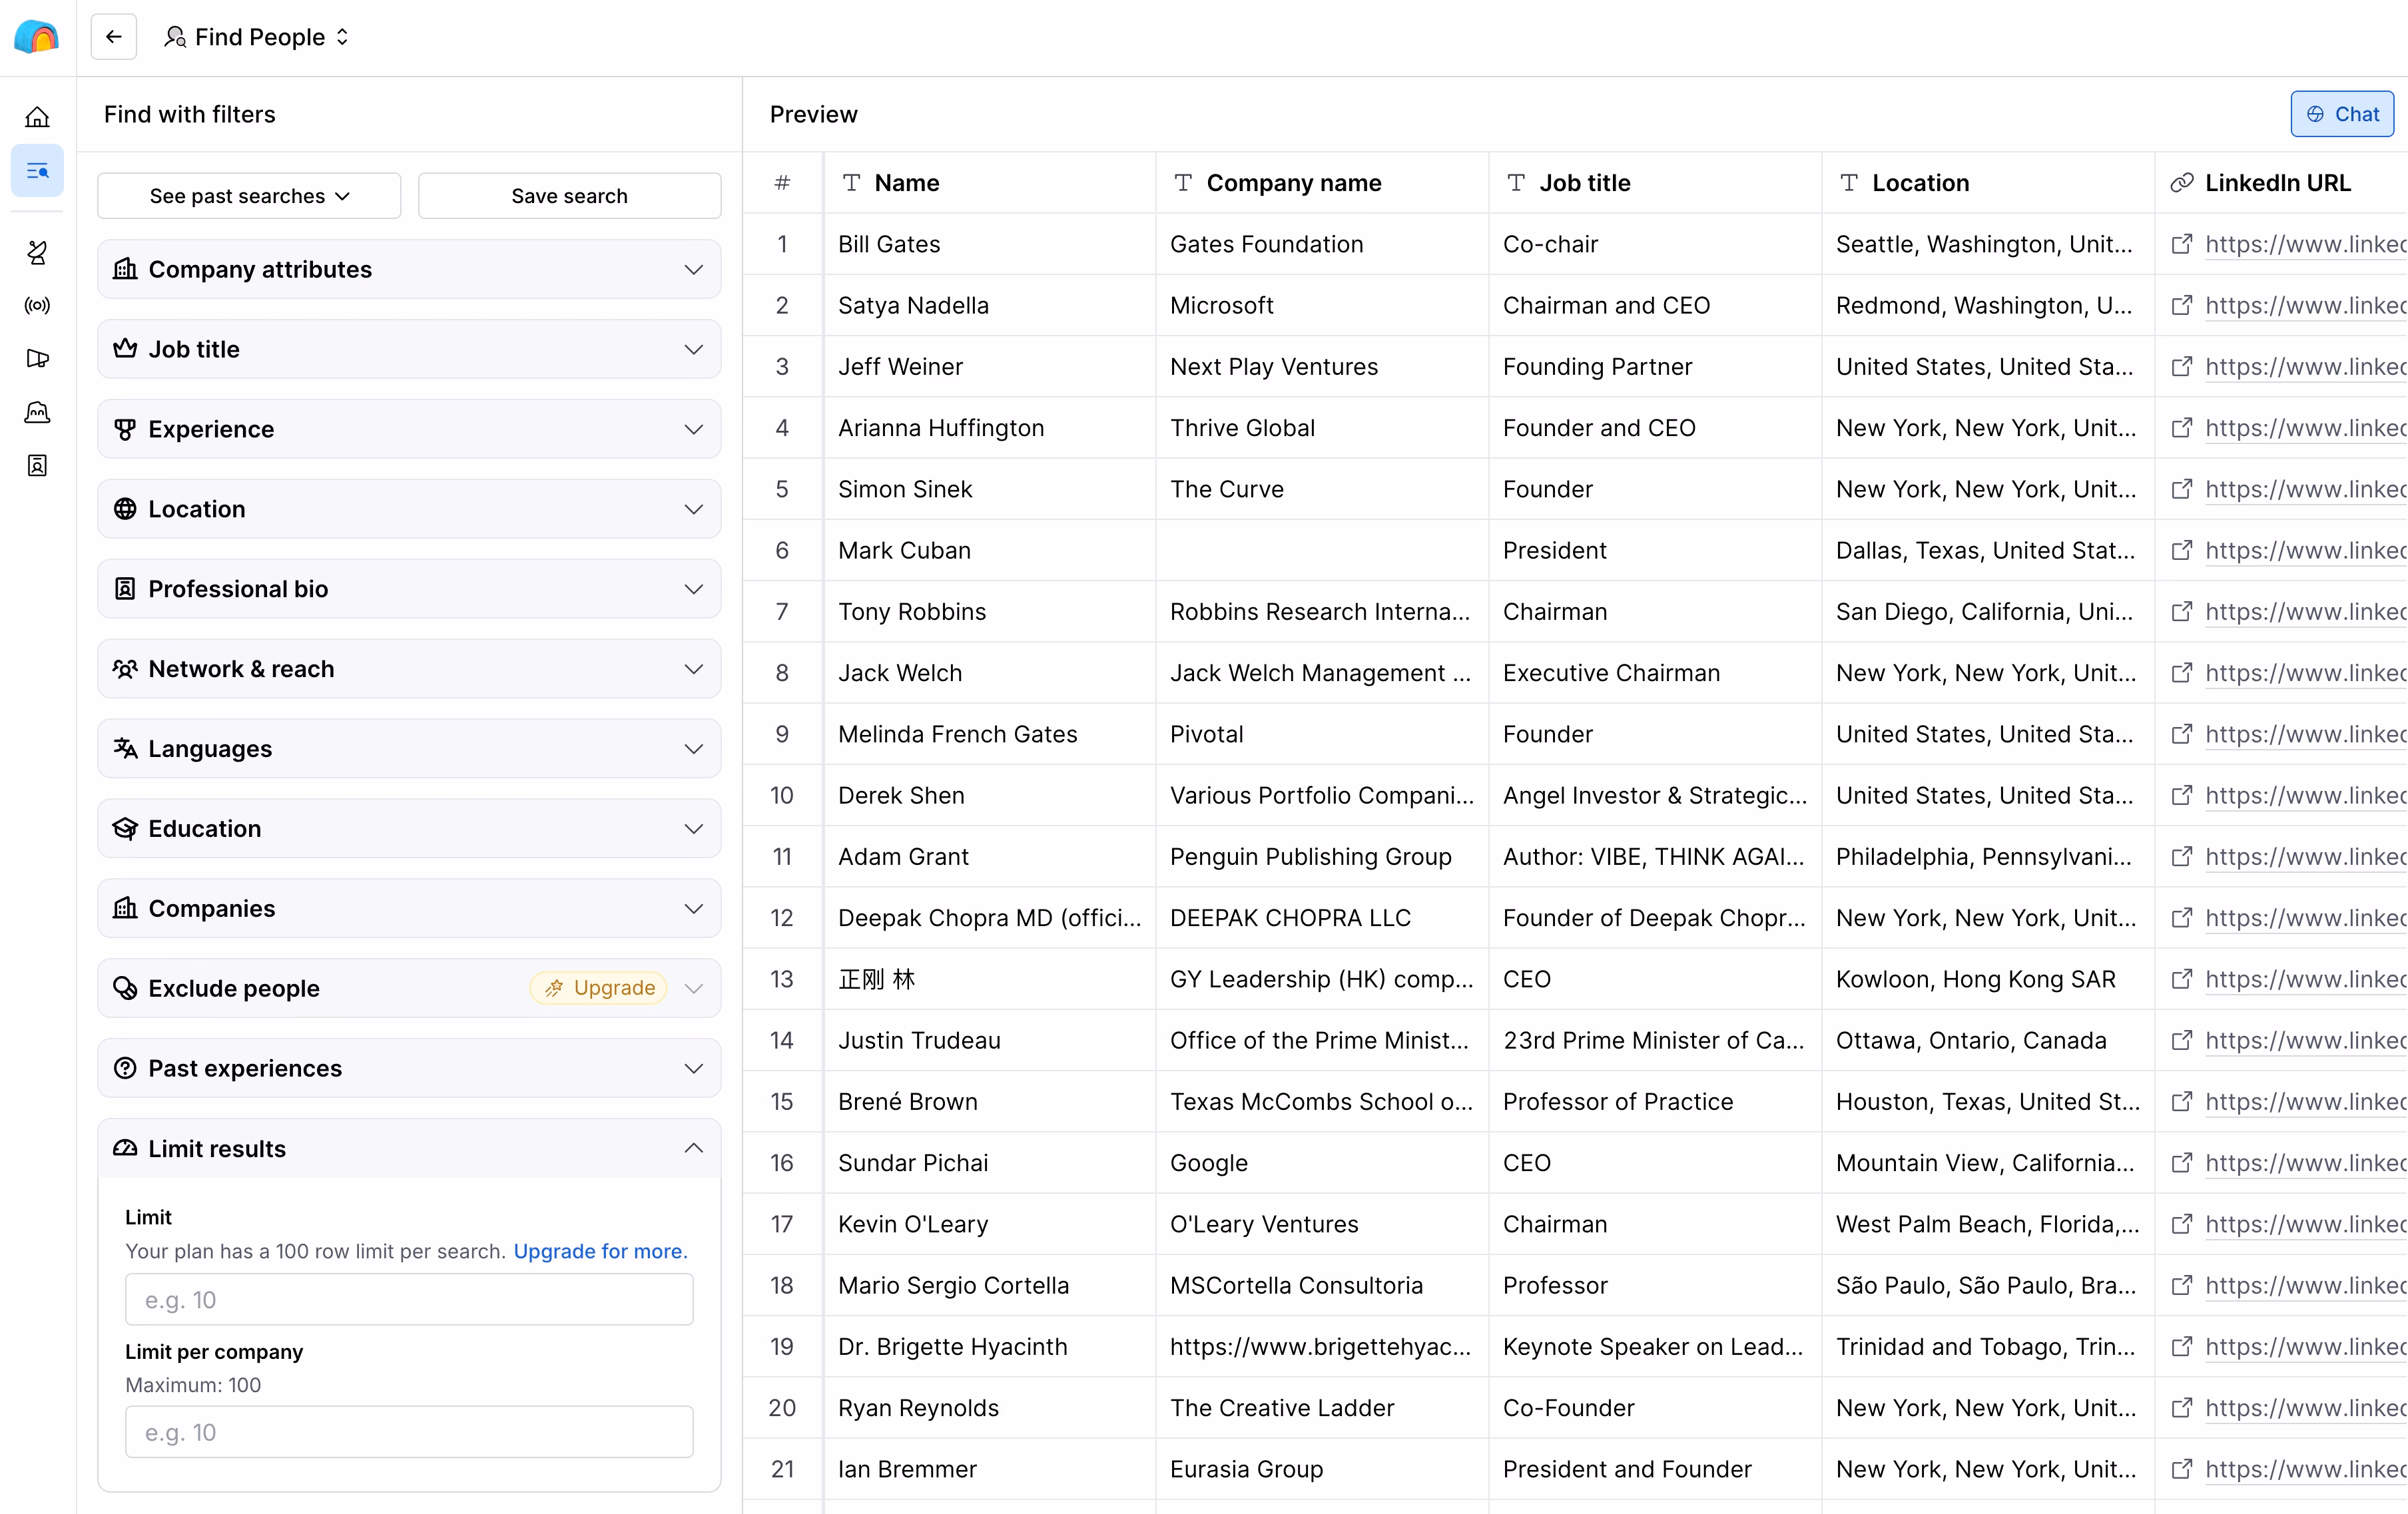
Task: Expand the Experience filter section
Action: point(409,429)
